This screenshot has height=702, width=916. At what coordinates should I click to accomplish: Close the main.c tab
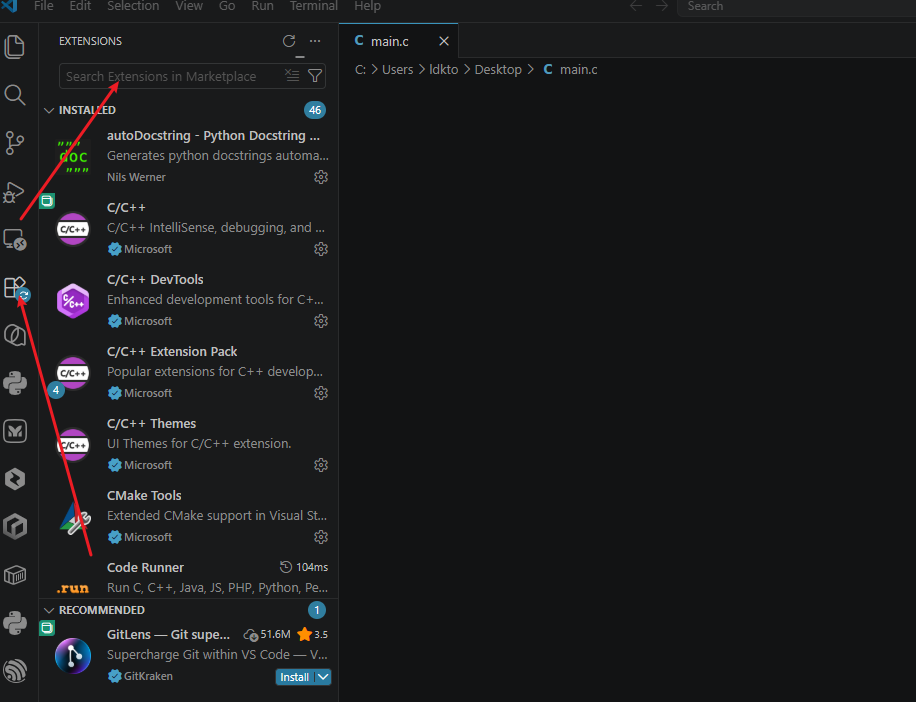444,41
